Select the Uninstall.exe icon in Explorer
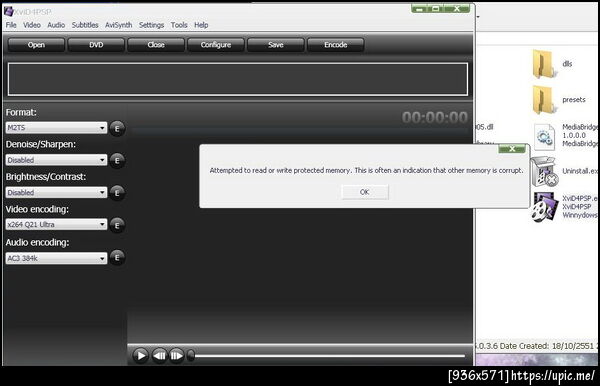The width and height of the screenshot is (600, 386). point(544,172)
